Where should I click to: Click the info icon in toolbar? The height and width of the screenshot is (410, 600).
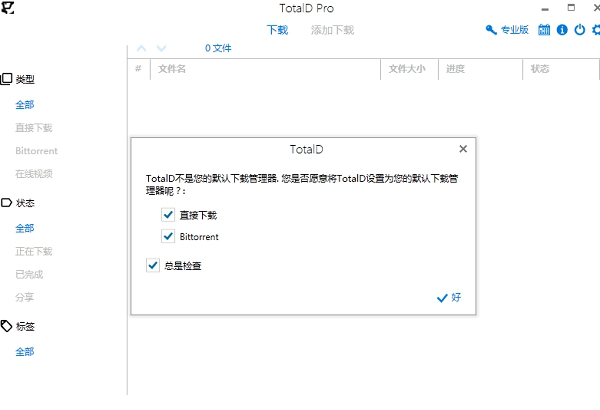[562, 30]
